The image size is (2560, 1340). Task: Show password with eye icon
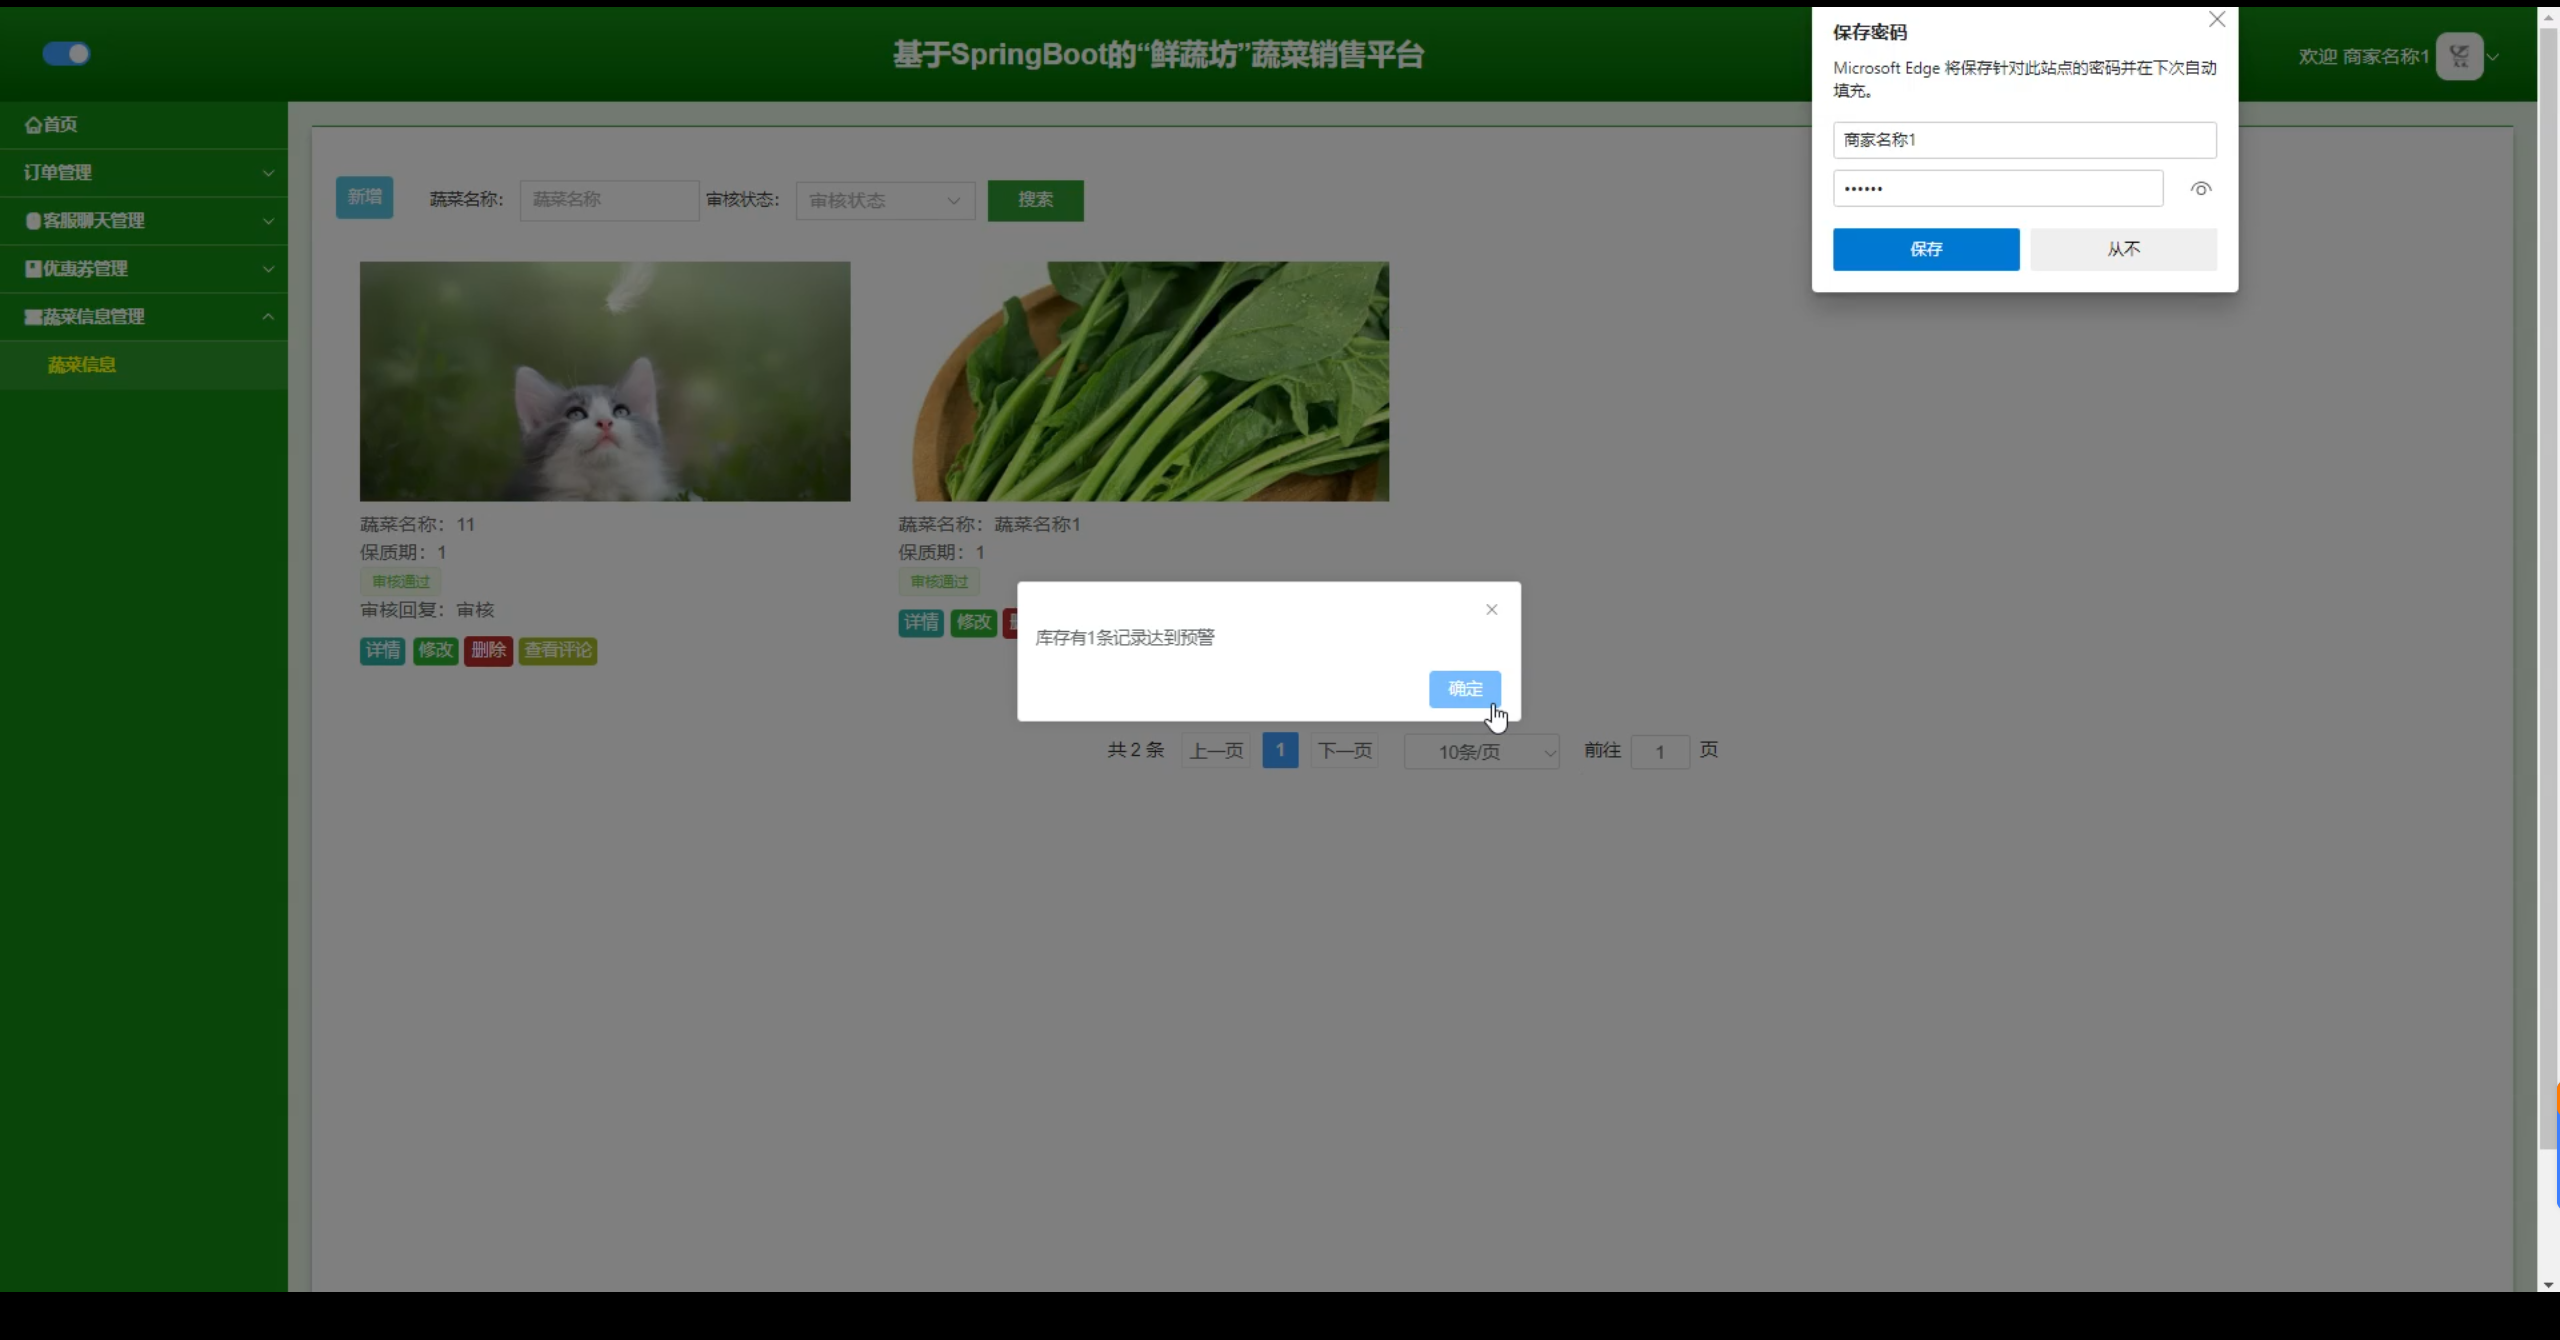pos(2200,189)
